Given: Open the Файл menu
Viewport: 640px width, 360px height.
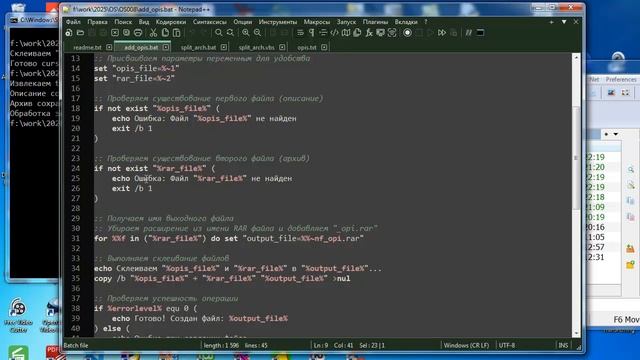Looking at the screenshot, I should [x=73, y=22].
